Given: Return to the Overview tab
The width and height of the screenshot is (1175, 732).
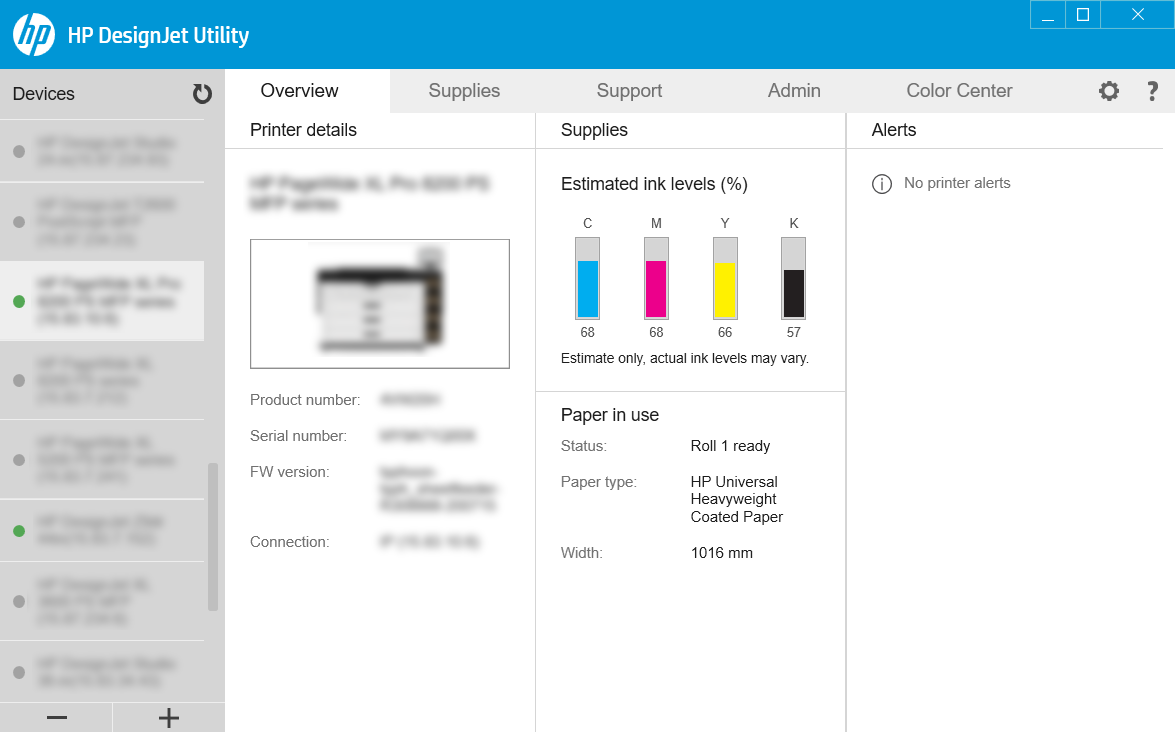Looking at the screenshot, I should tap(299, 90).
